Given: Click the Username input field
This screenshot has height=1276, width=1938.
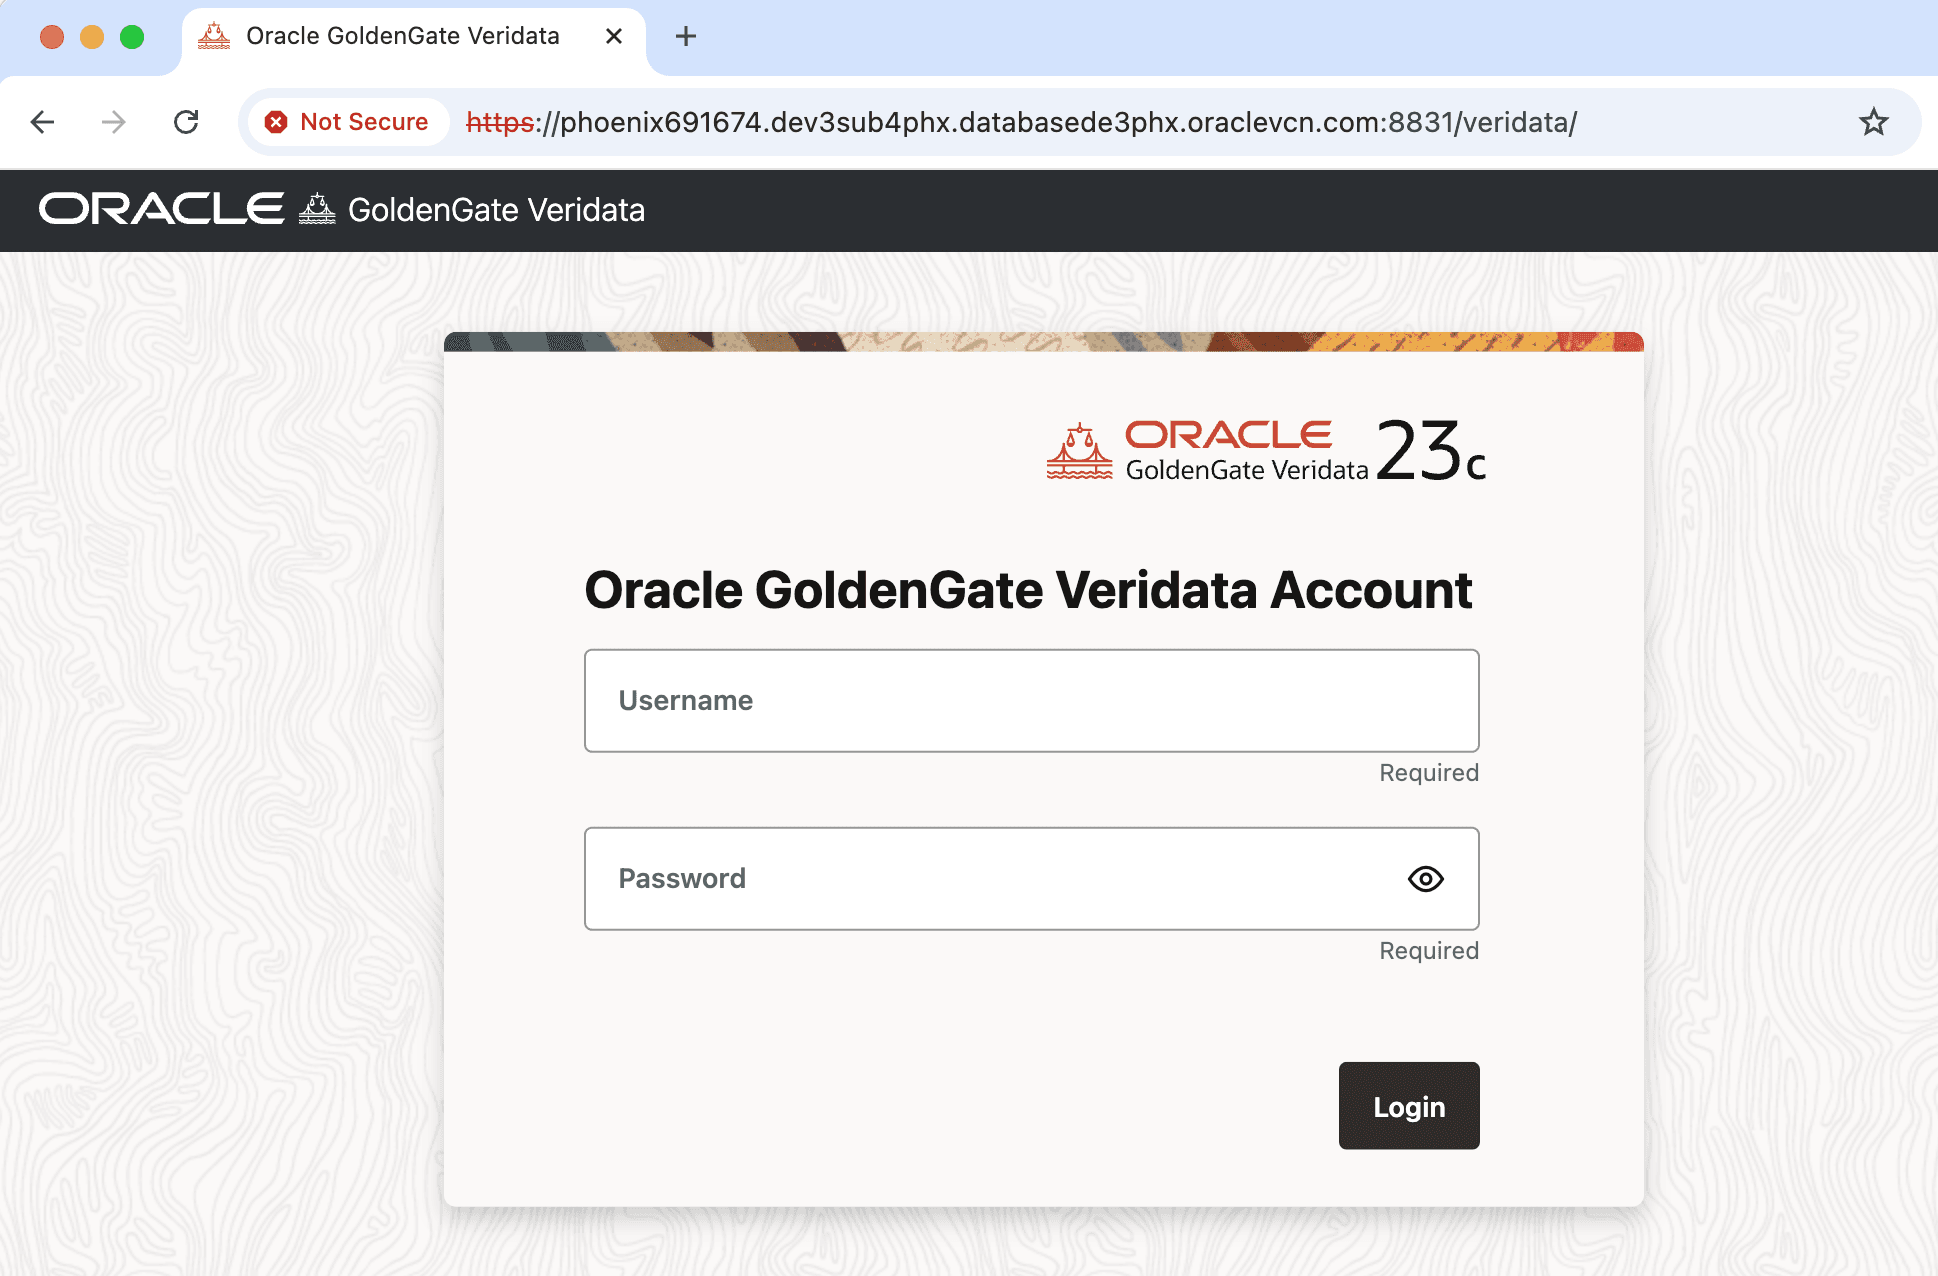Looking at the screenshot, I should [1031, 701].
